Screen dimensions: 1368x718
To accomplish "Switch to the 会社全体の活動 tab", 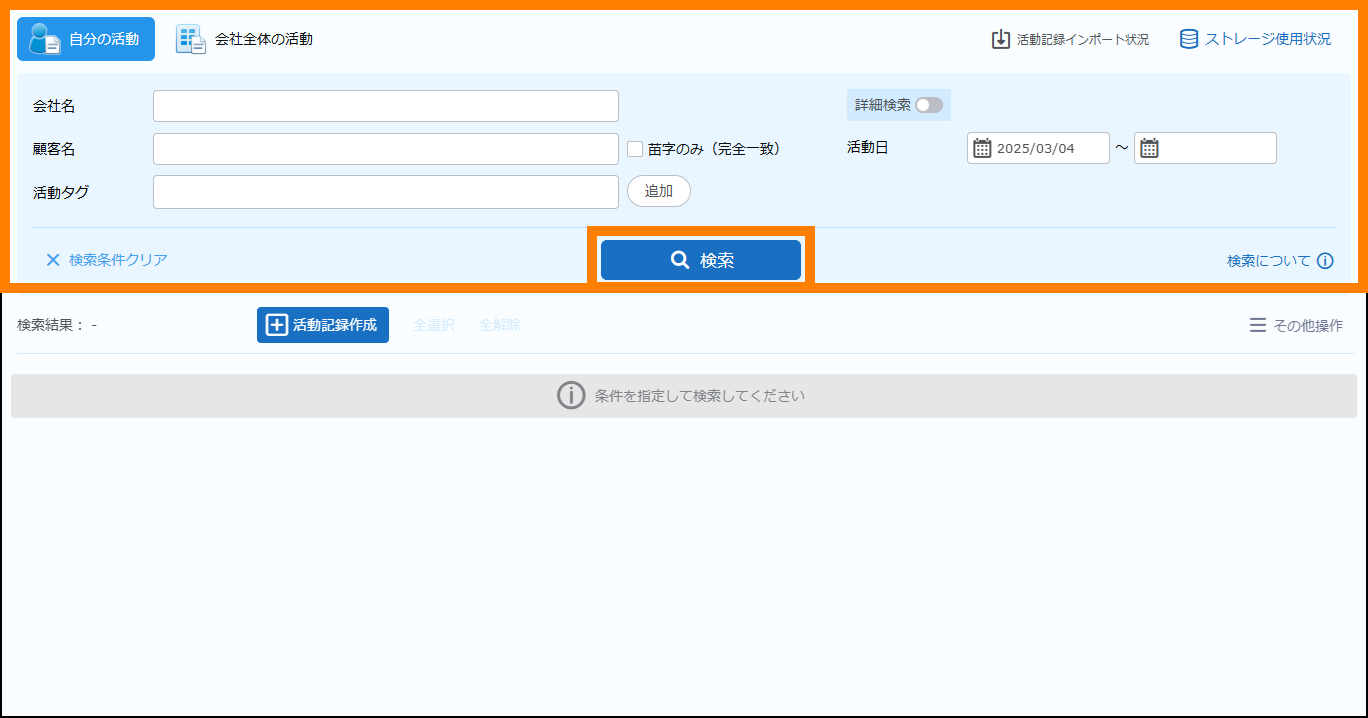I will 245,39.
